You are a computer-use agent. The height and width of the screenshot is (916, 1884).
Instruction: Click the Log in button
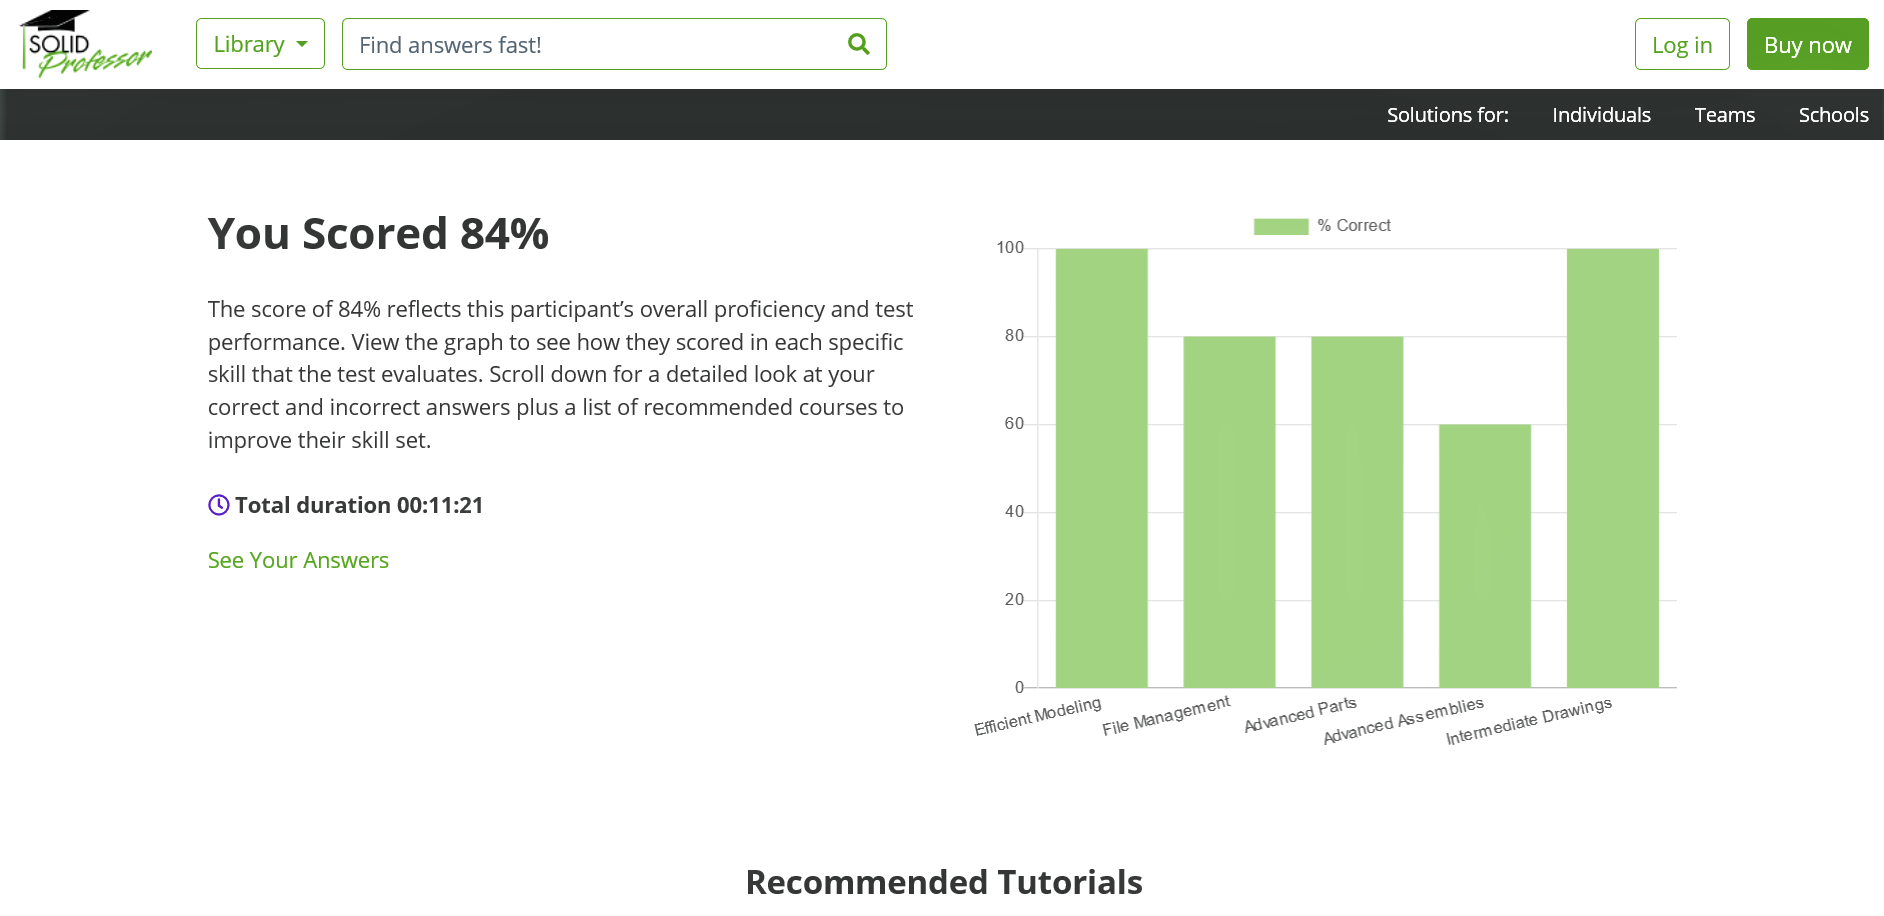[x=1681, y=44]
